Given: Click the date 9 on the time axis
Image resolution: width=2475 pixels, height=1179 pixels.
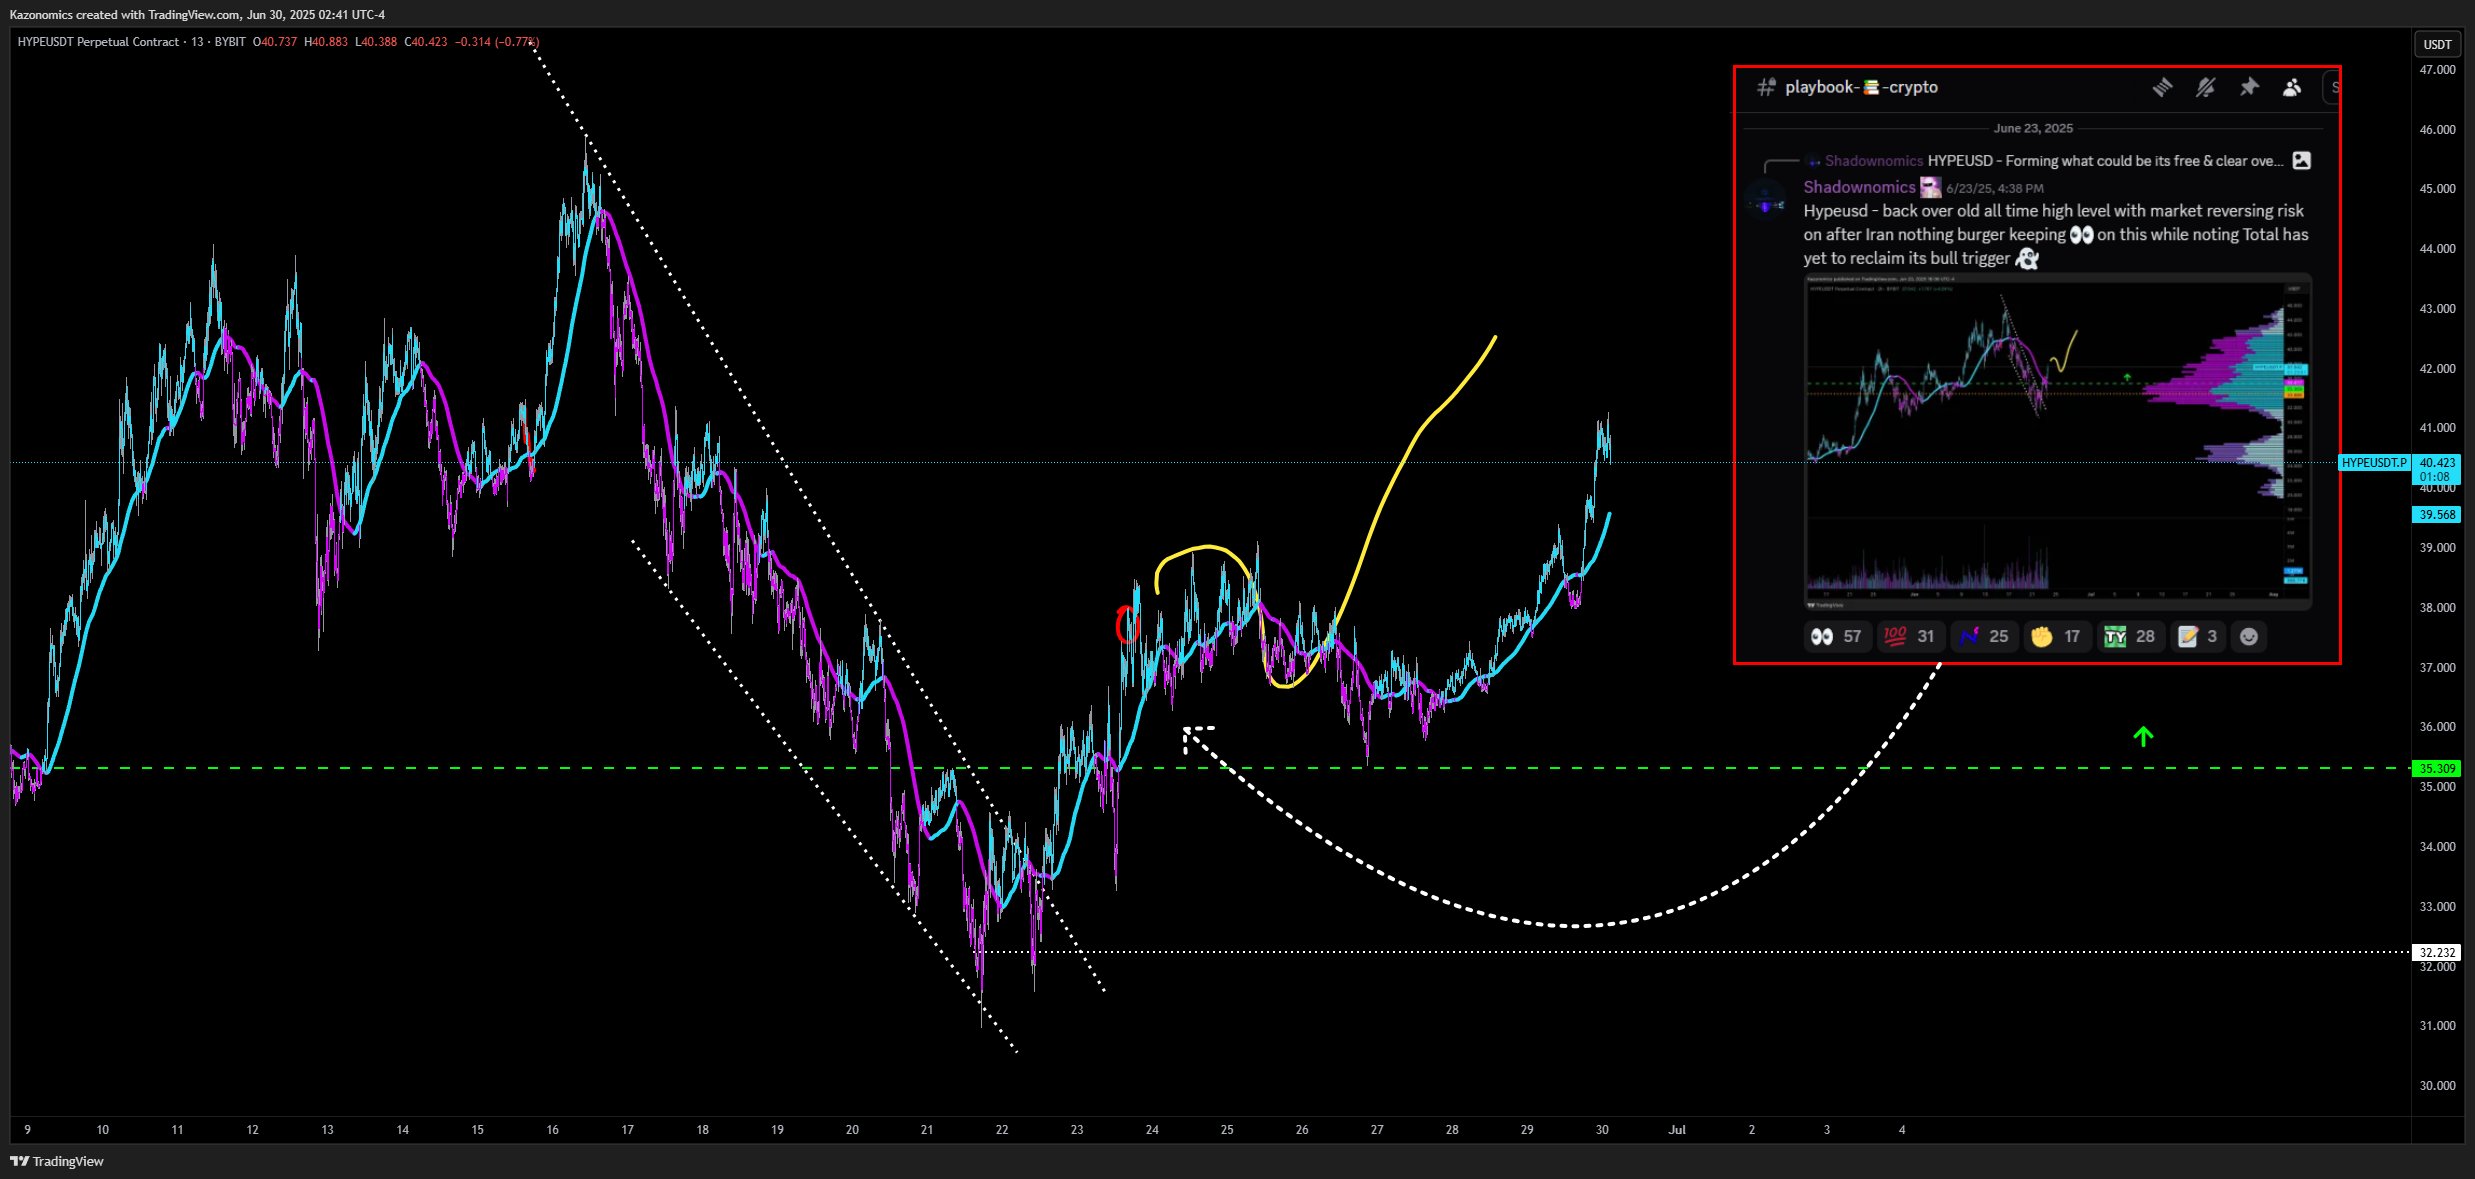Looking at the screenshot, I should (x=27, y=1130).
